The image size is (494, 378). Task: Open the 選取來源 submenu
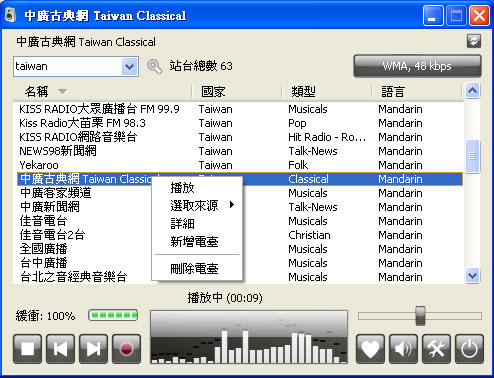point(197,206)
